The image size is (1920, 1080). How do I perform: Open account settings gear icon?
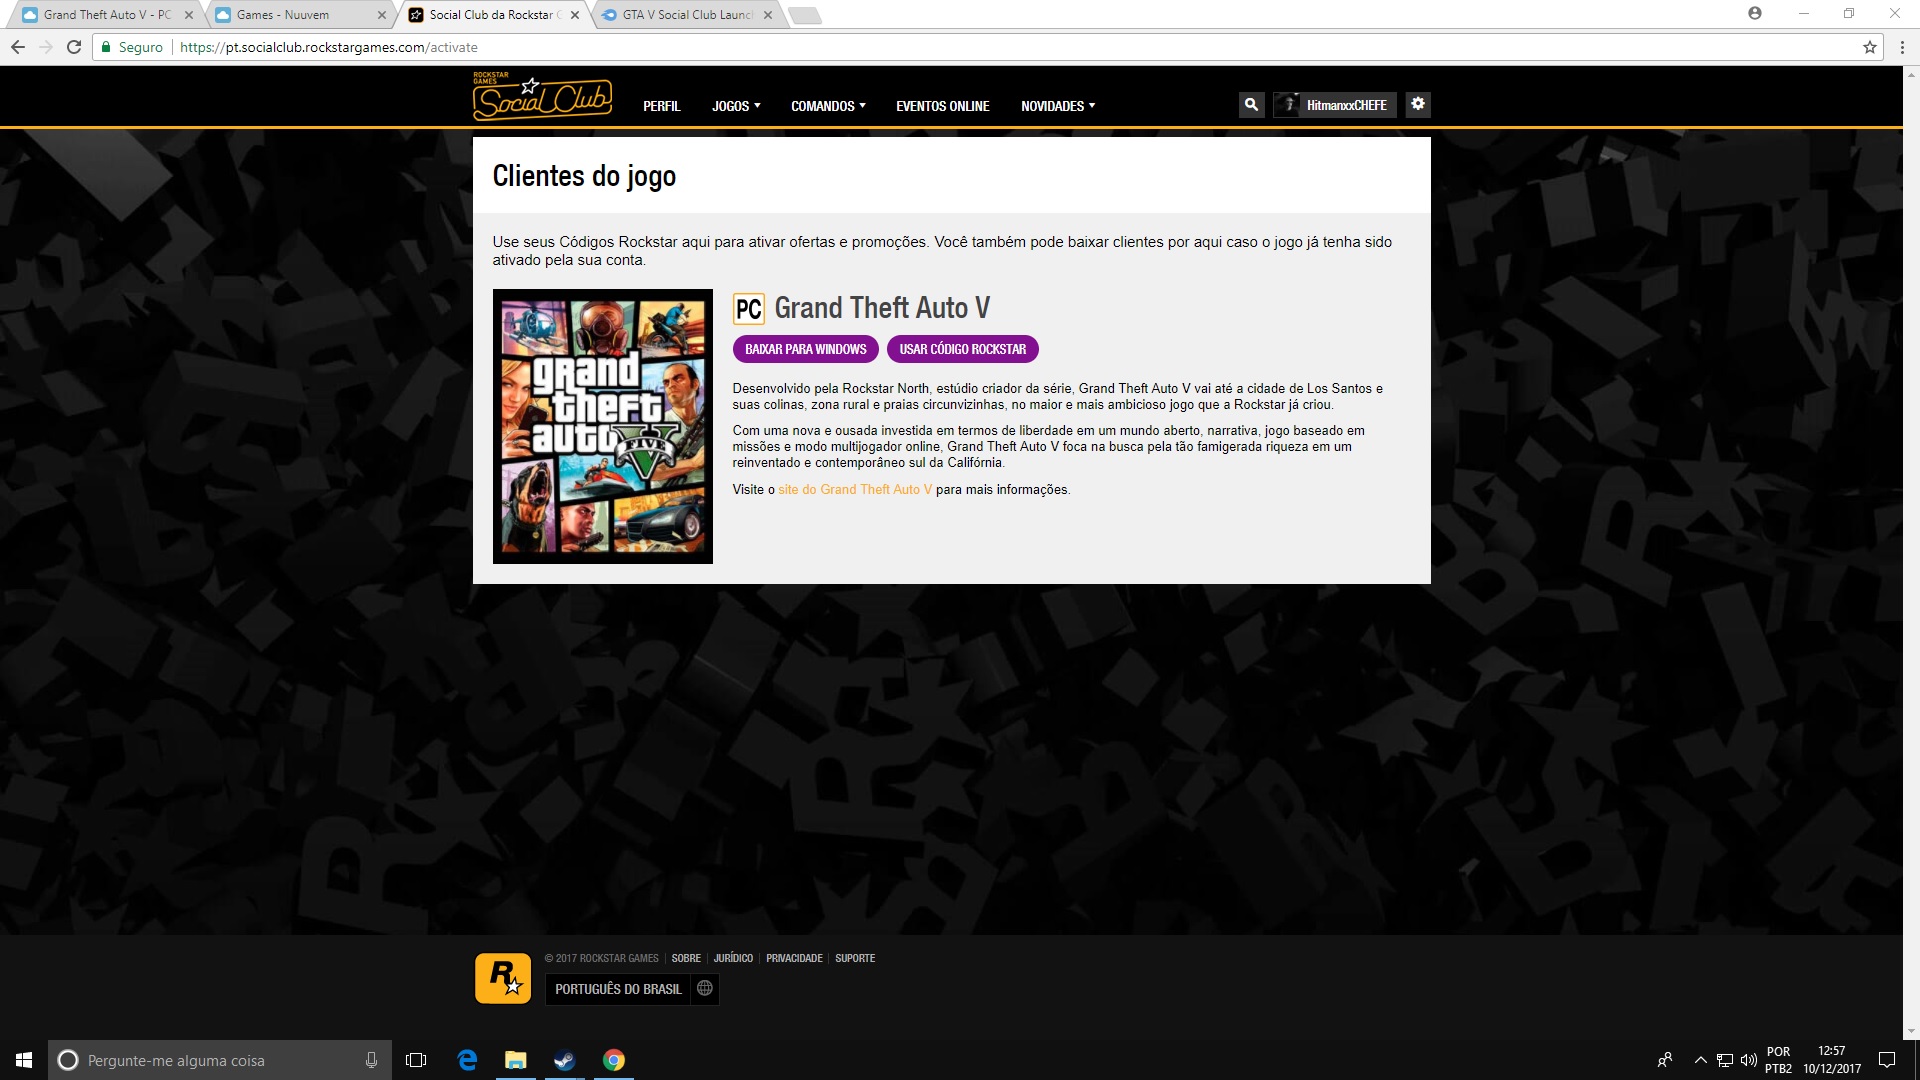(1418, 104)
